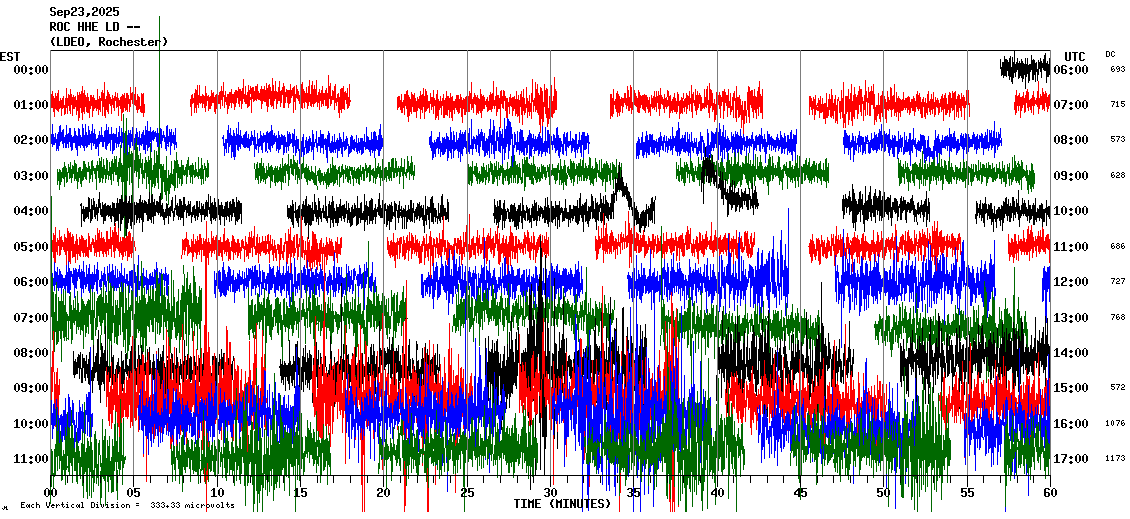Click the 15 minute tick on x-axis

(300, 493)
